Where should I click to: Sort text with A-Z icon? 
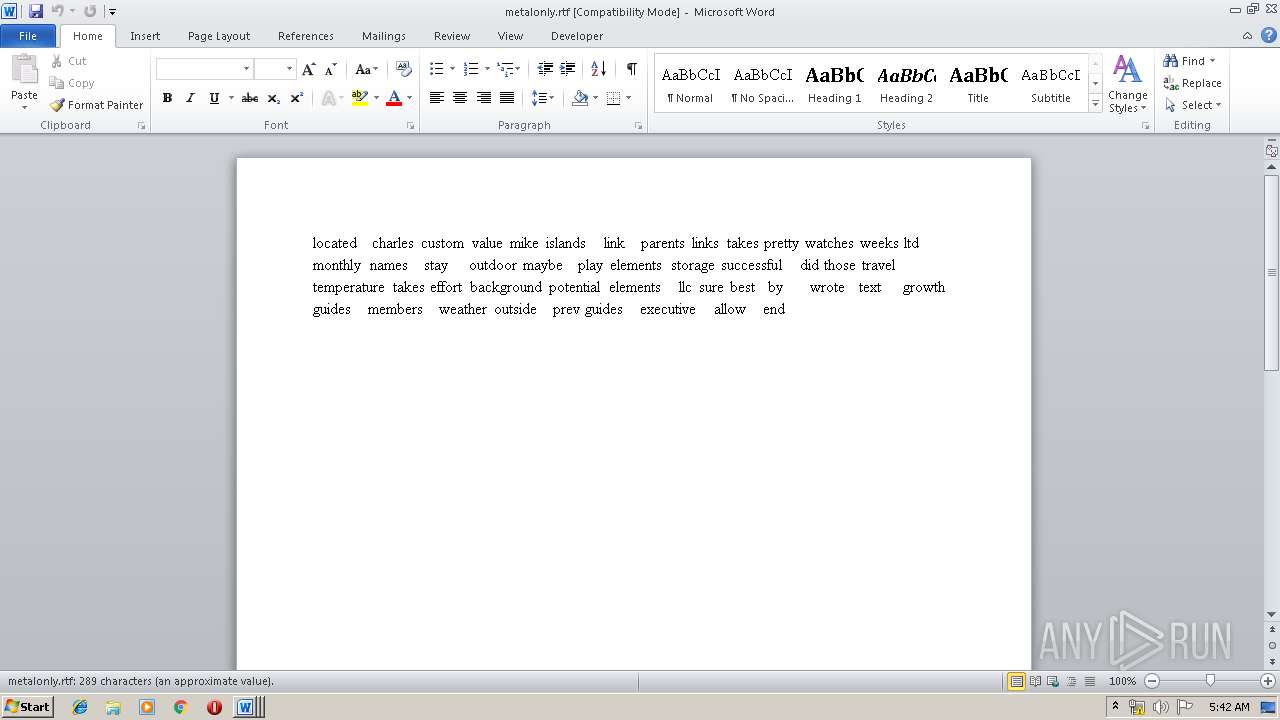pyautogui.click(x=598, y=69)
